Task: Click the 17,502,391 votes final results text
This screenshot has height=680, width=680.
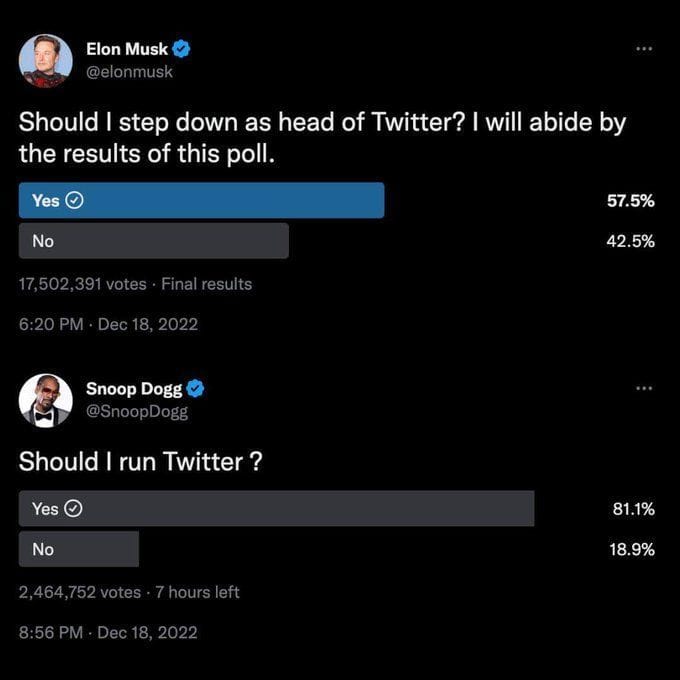Action: coord(135,284)
